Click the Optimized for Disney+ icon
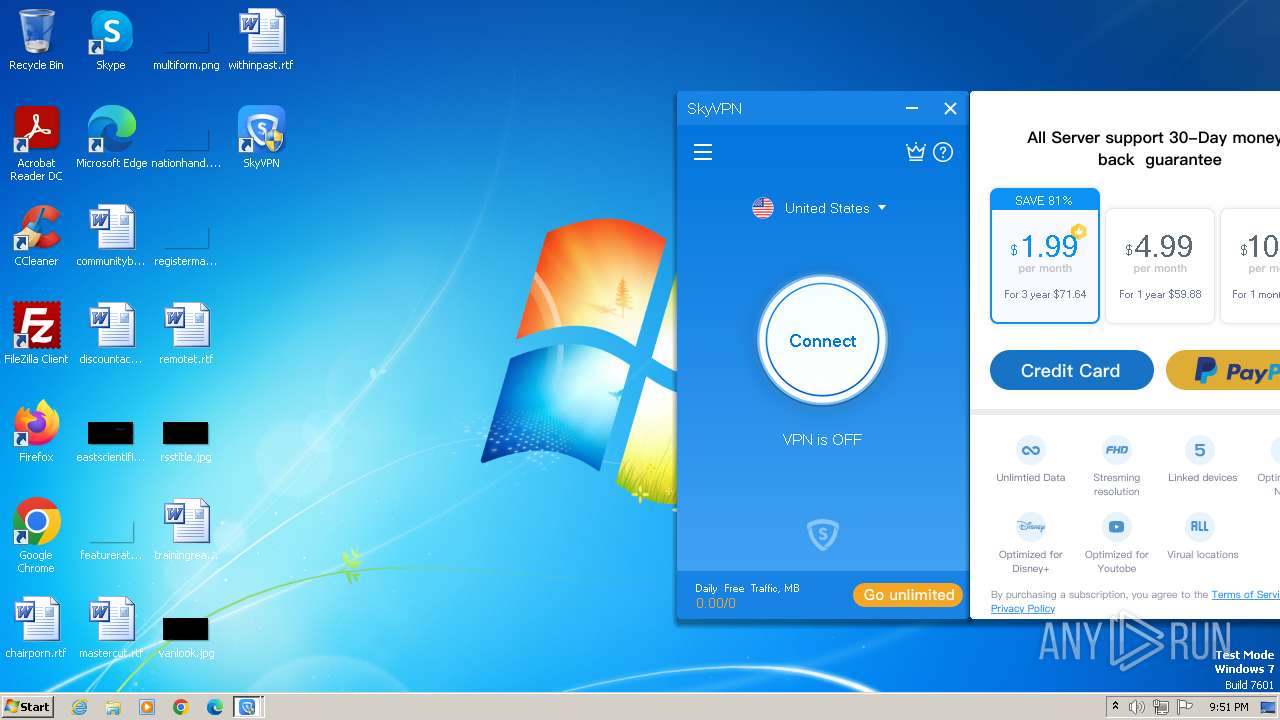 tap(1030, 526)
